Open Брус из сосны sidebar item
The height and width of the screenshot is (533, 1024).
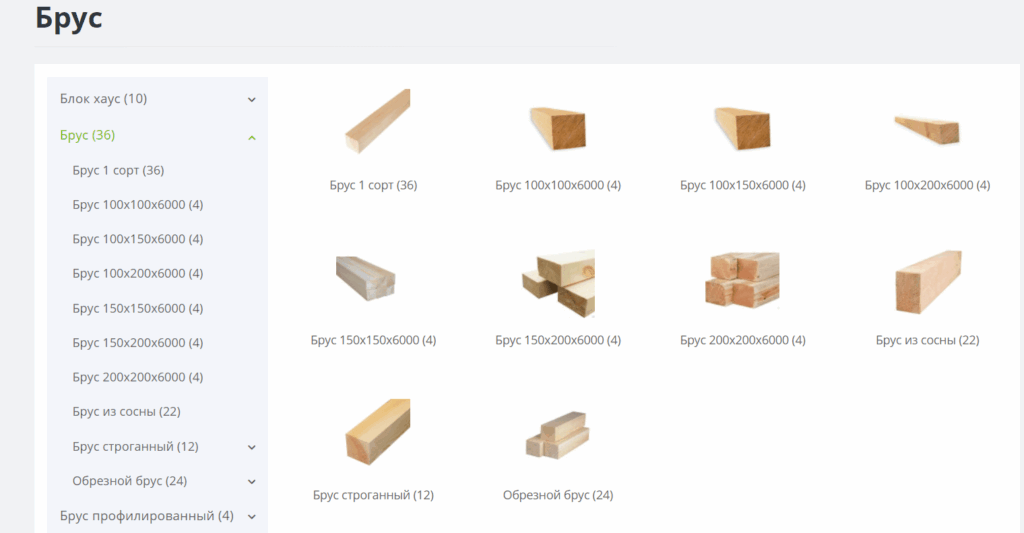pos(126,411)
